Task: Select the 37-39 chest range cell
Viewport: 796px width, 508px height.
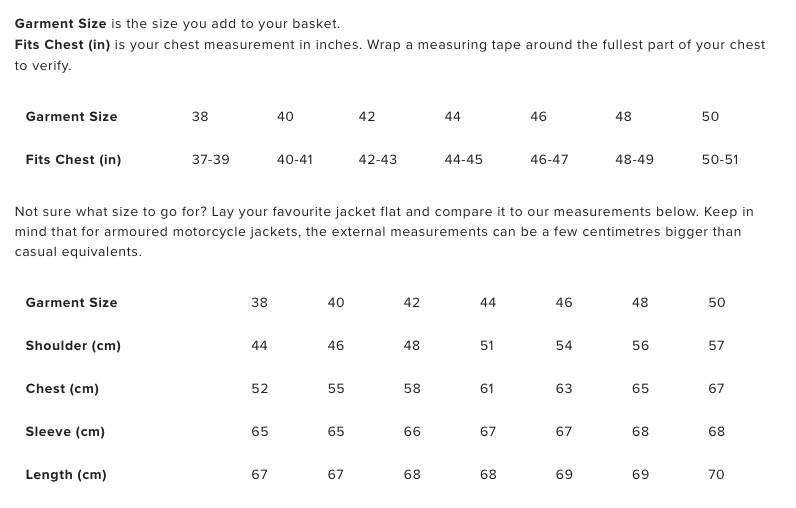Action: point(210,160)
